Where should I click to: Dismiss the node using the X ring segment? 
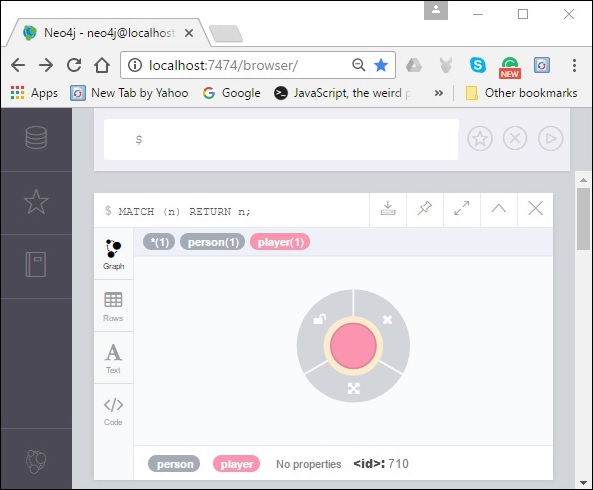(x=387, y=320)
